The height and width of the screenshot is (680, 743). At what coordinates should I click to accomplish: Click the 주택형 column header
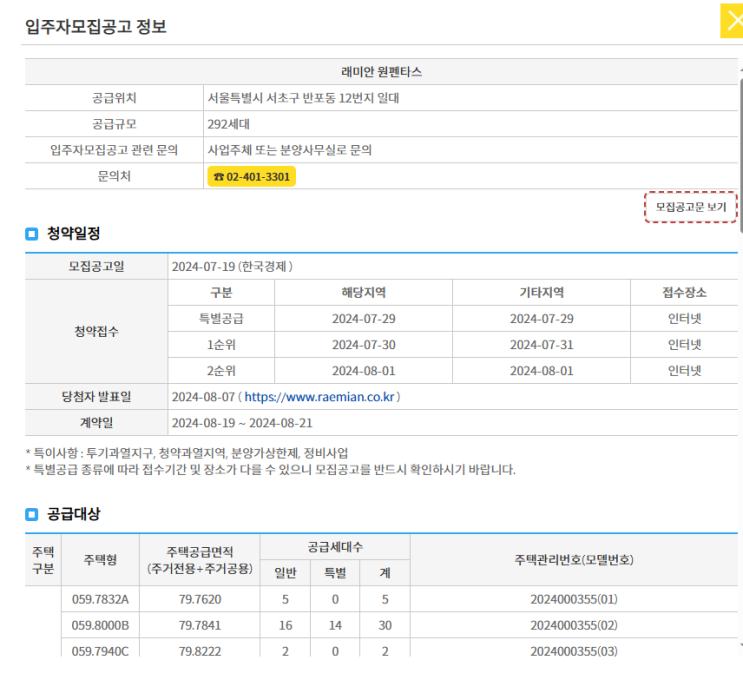100,560
